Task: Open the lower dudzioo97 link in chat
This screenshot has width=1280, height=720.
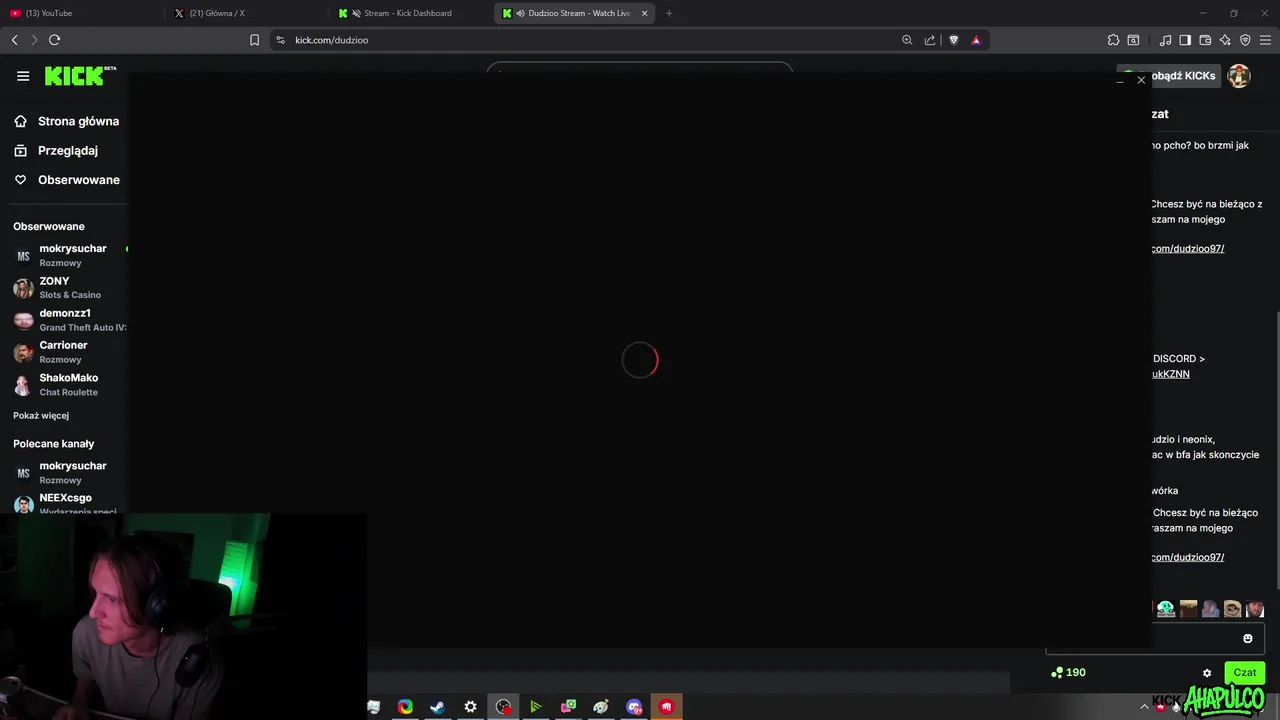Action: click(x=1187, y=557)
